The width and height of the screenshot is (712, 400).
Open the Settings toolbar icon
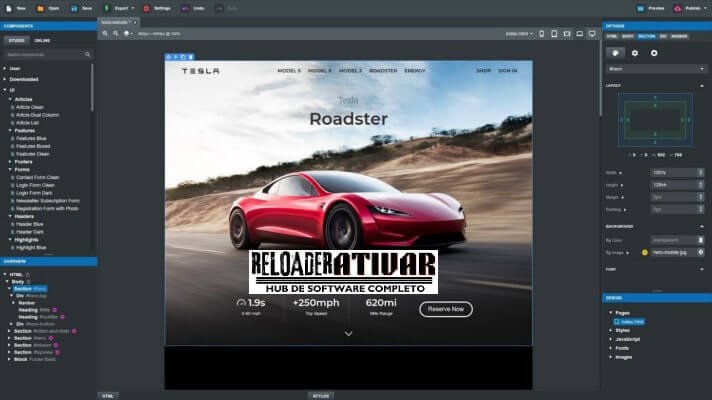pos(146,8)
